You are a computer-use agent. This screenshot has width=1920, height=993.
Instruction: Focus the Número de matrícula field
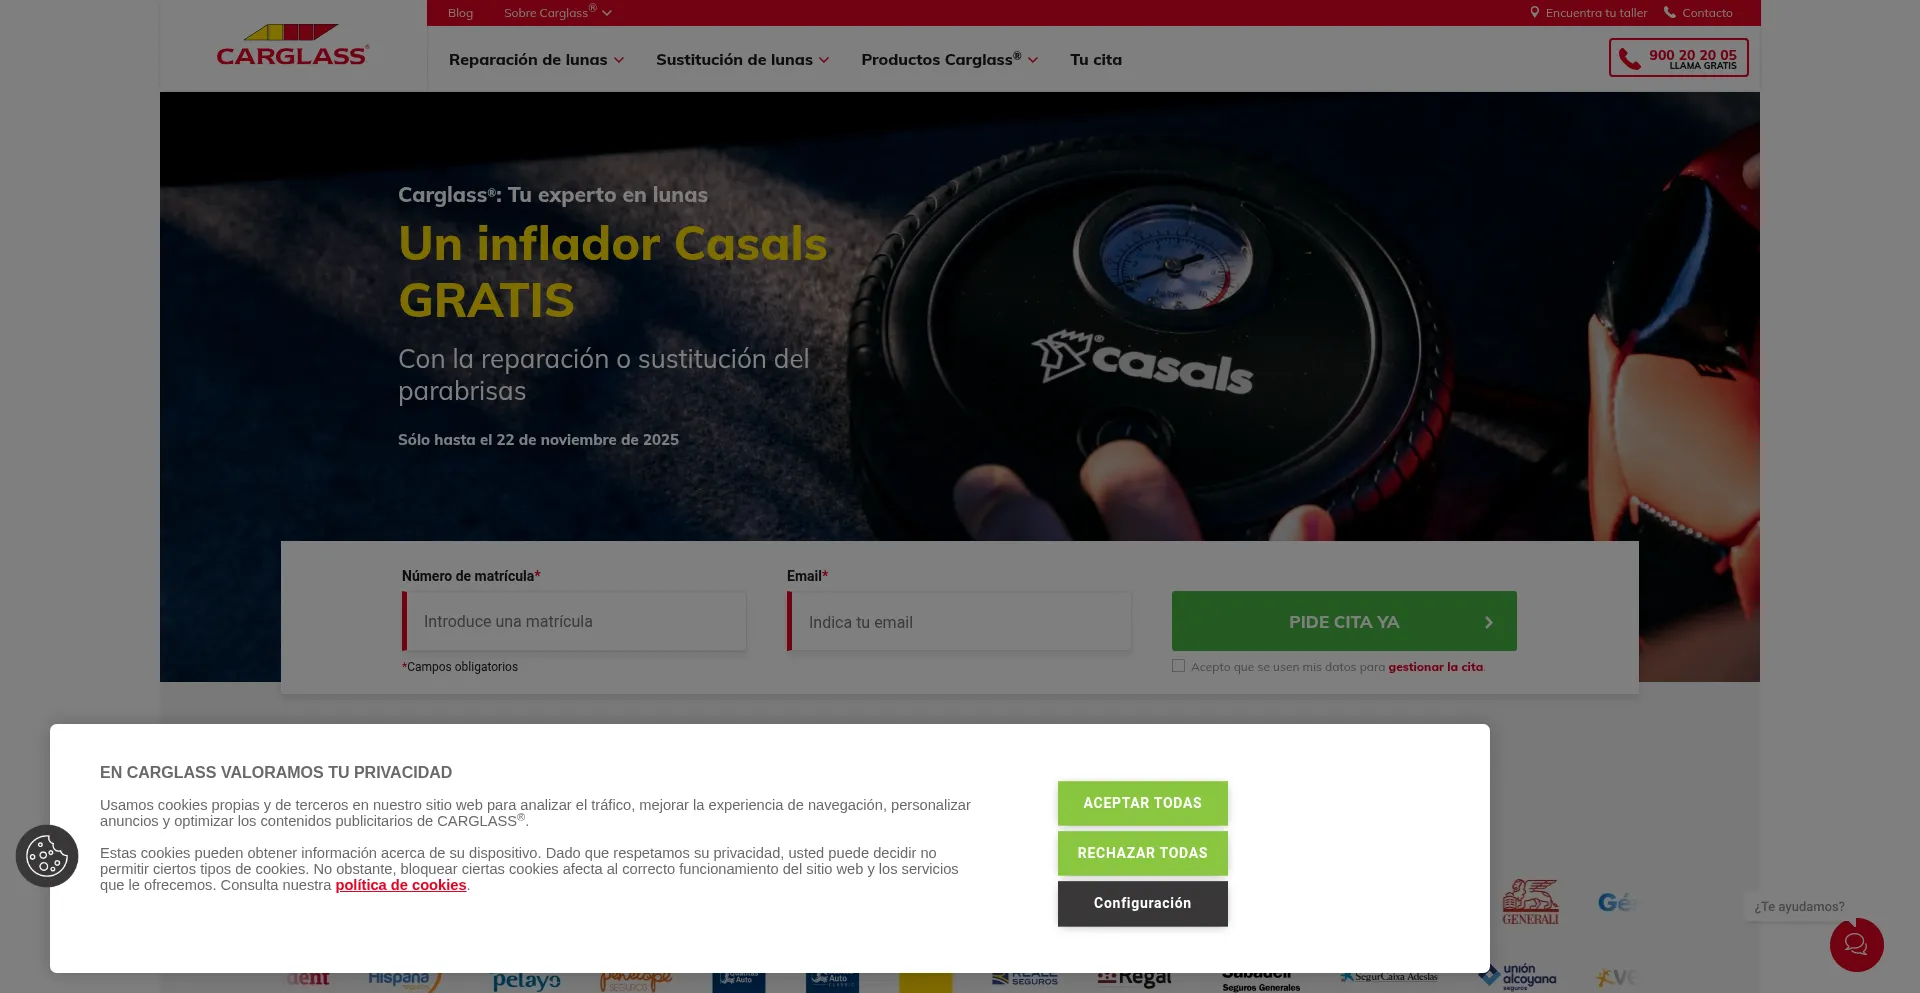(574, 621)
